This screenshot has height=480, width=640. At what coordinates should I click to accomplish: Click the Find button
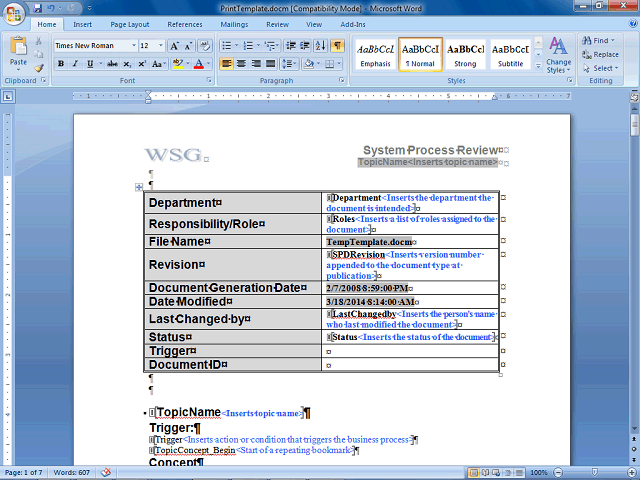pyautogui.click(x=598, y=40)
